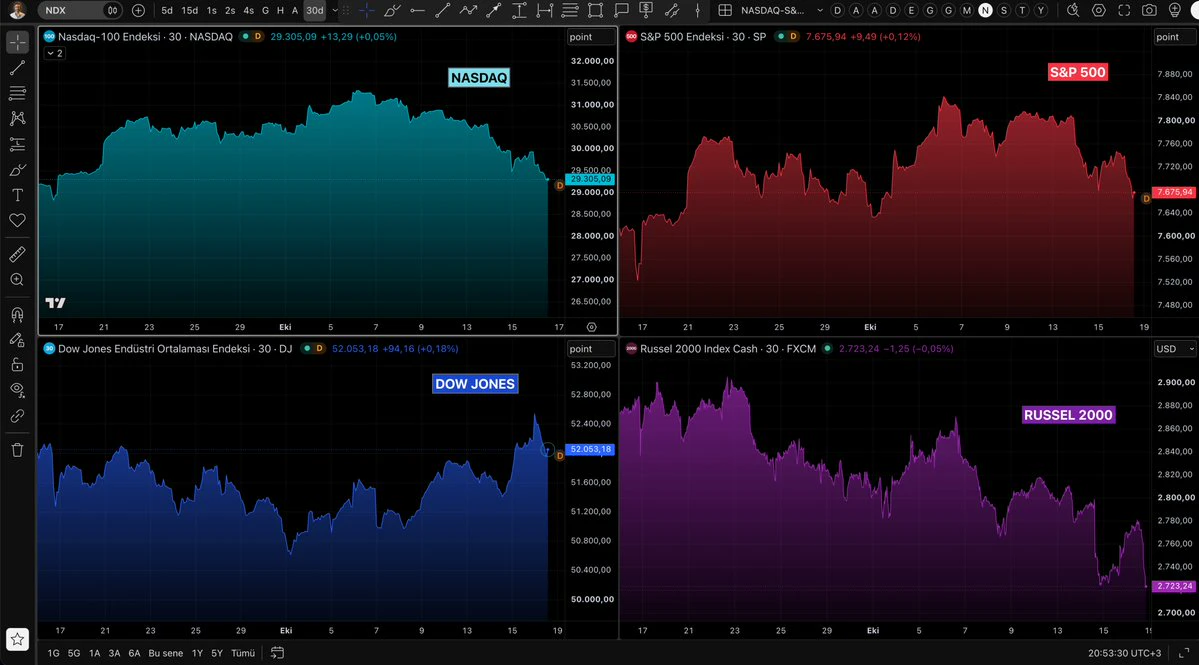The width and height of the screenshot is (1199, 665).
Task: Click the quick search lightning magnifier icon
Action: click(x=1073, y=11)
